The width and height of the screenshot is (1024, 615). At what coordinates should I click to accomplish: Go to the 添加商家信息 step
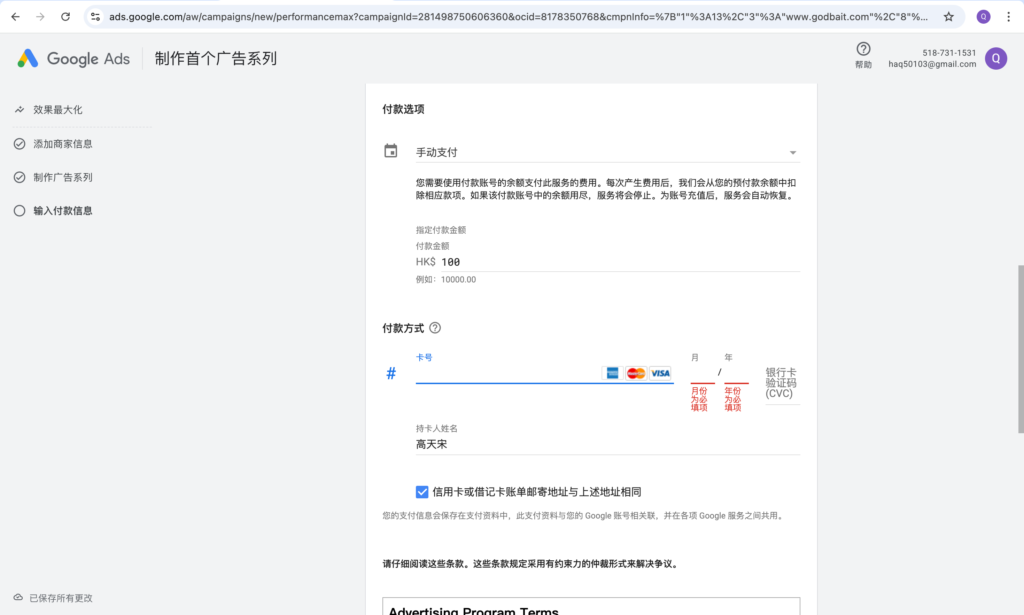point(62,144)
